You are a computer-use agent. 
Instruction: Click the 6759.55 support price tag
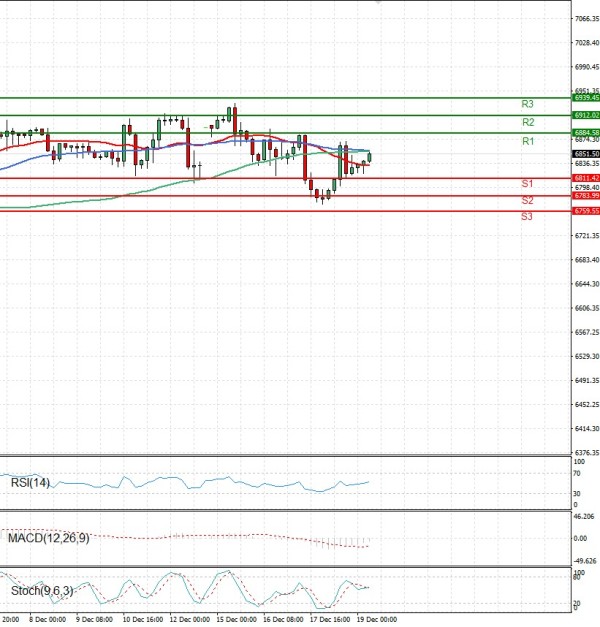click(585, 212)
